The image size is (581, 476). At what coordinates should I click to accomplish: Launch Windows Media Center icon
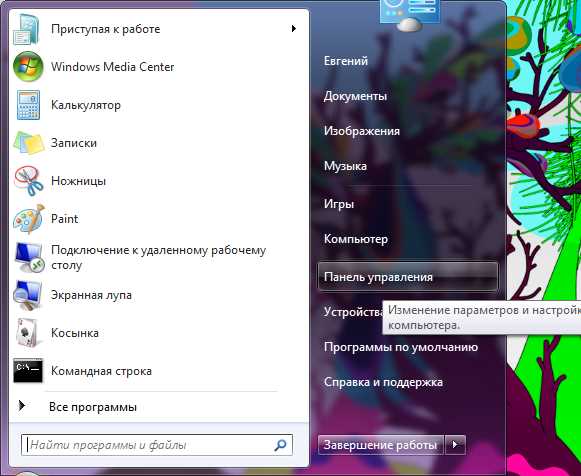(x=28, y=67)
